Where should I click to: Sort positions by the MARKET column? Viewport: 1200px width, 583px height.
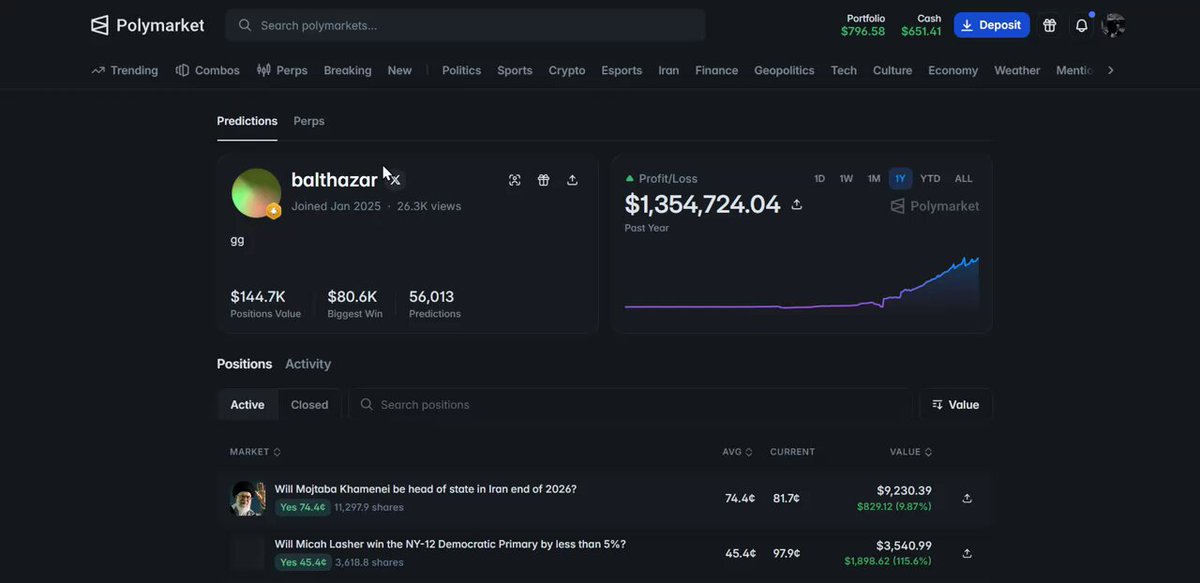255,452
